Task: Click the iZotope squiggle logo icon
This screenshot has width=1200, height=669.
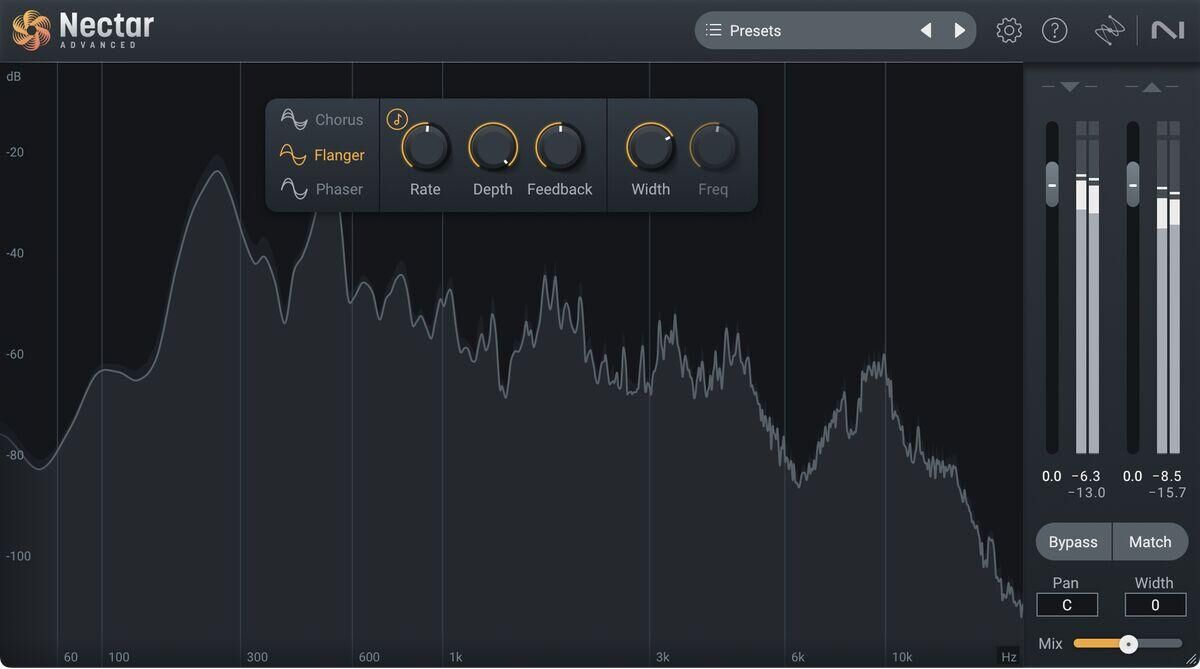Action: point(1109,32)
